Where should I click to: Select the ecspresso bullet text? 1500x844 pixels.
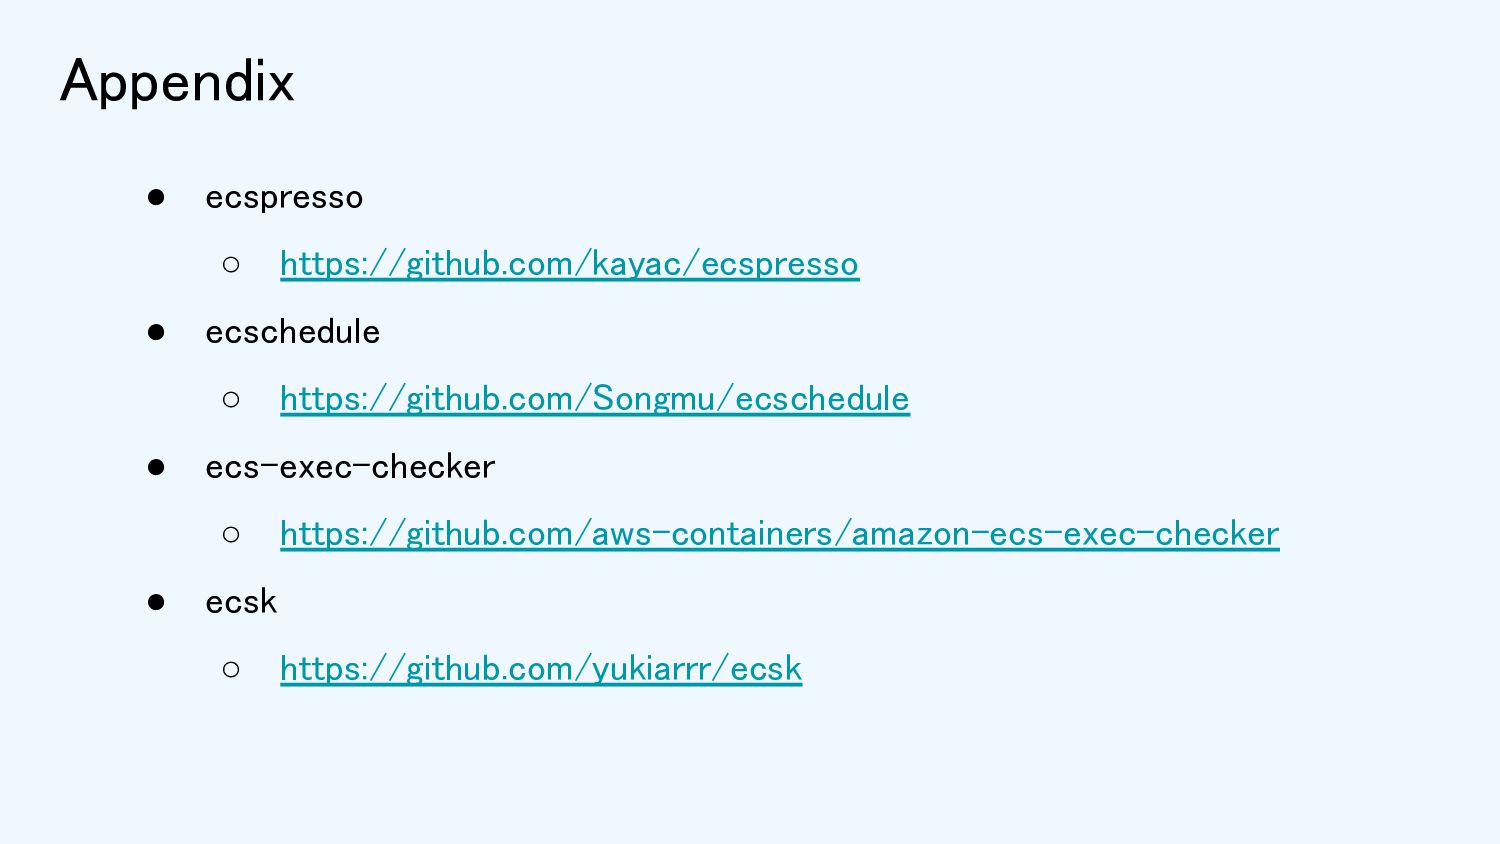[284, 198]
